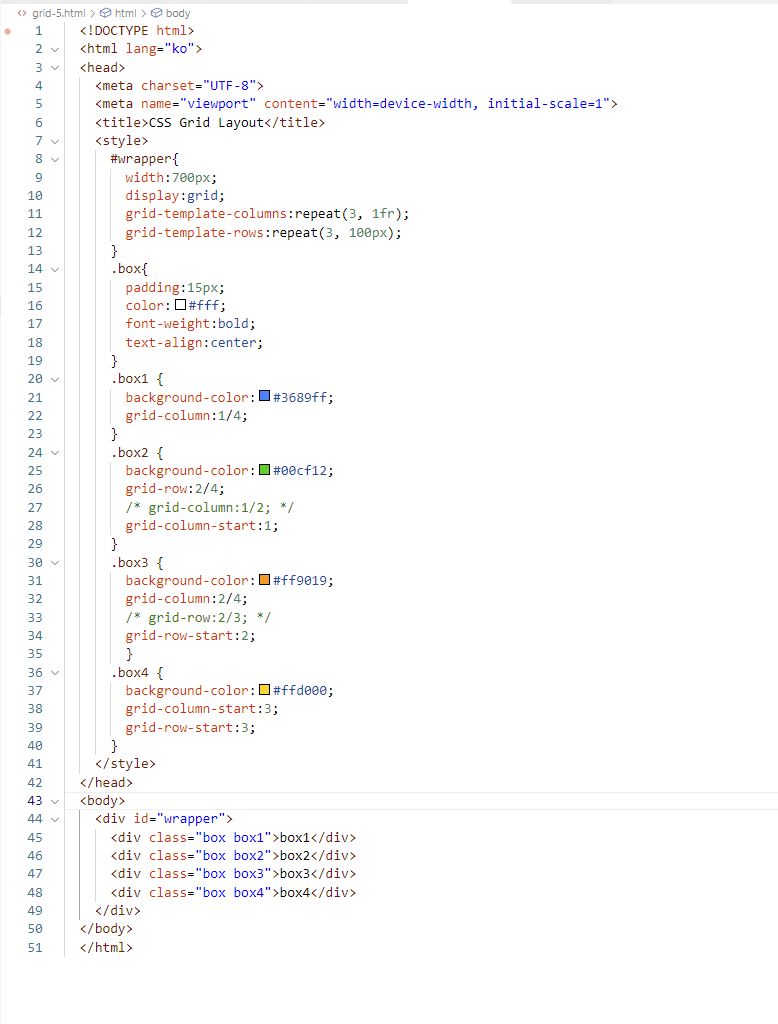The image size is (778, 1024).
Task: Open the grid-5.html breadcrumb item
Action: tap(59, 13)
